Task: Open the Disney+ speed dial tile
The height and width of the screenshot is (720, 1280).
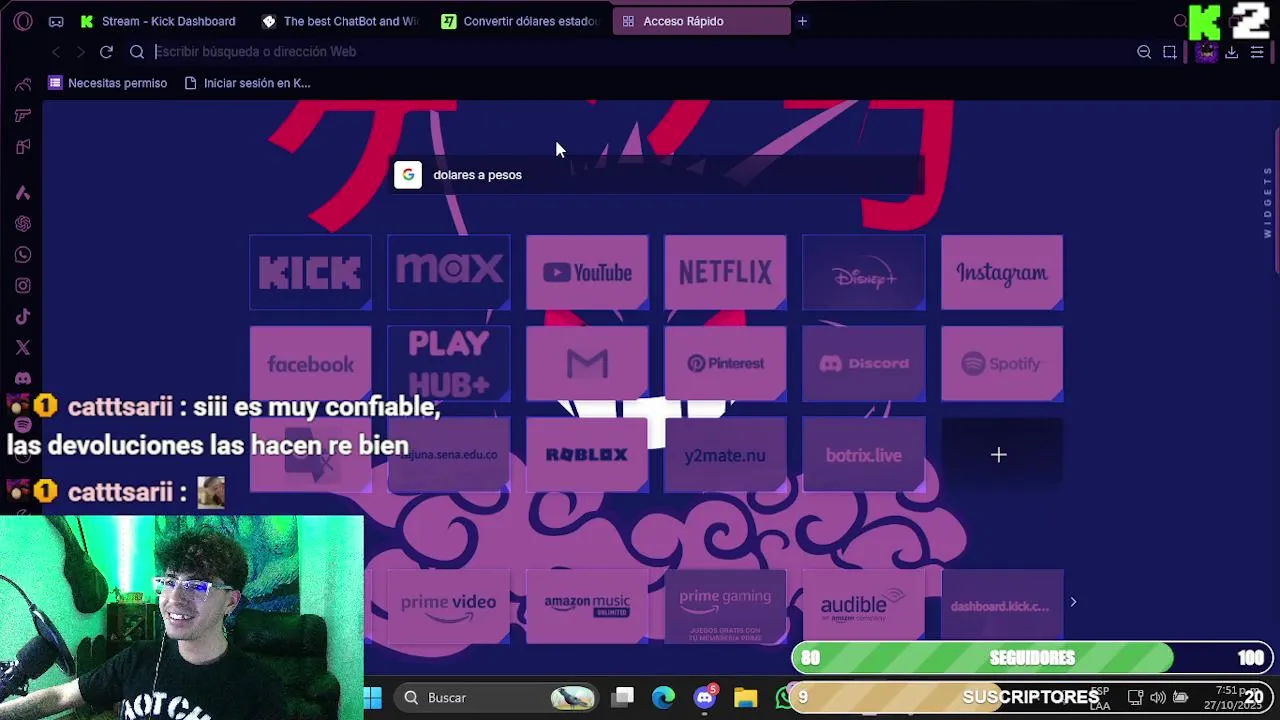Action: click(x=864, y=272)
